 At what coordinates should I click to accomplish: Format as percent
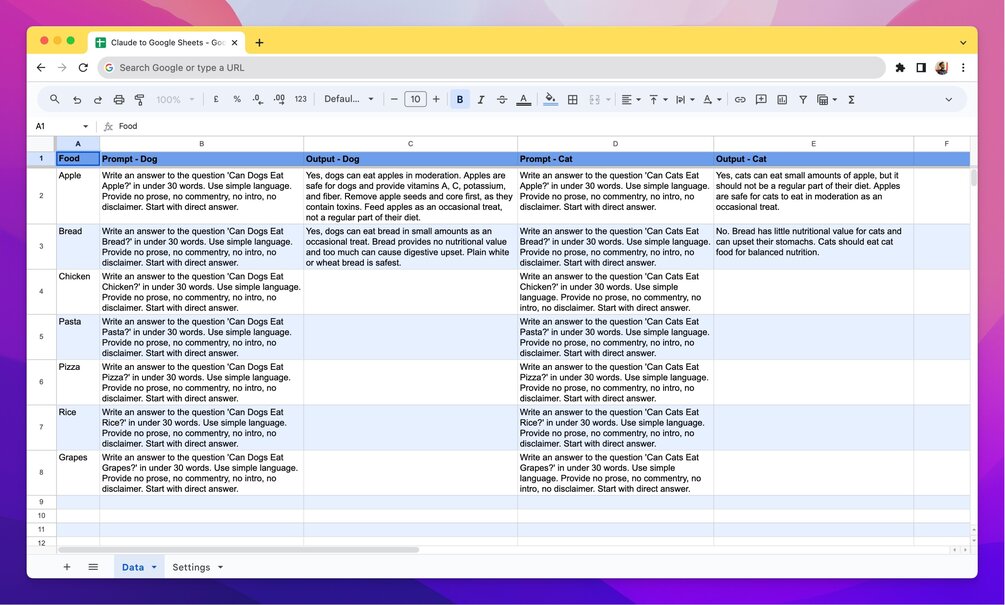click(x=237, y=99)
